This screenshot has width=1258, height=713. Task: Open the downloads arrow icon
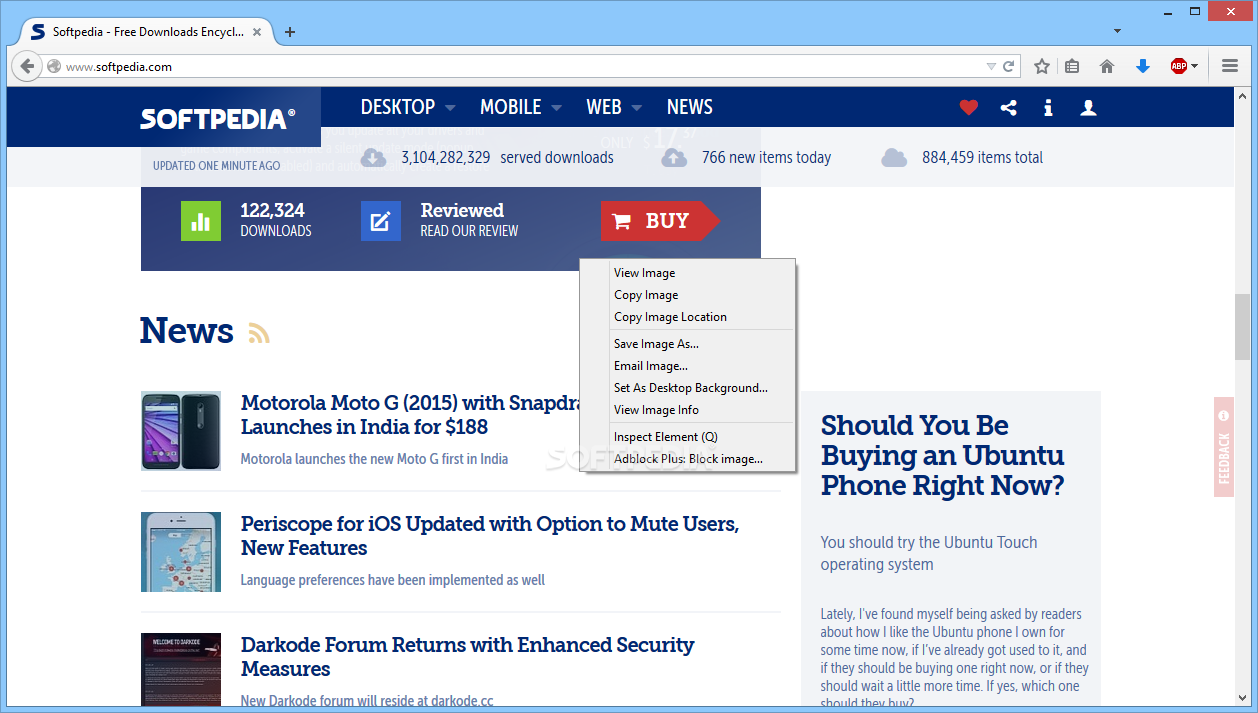[1143, 66]
